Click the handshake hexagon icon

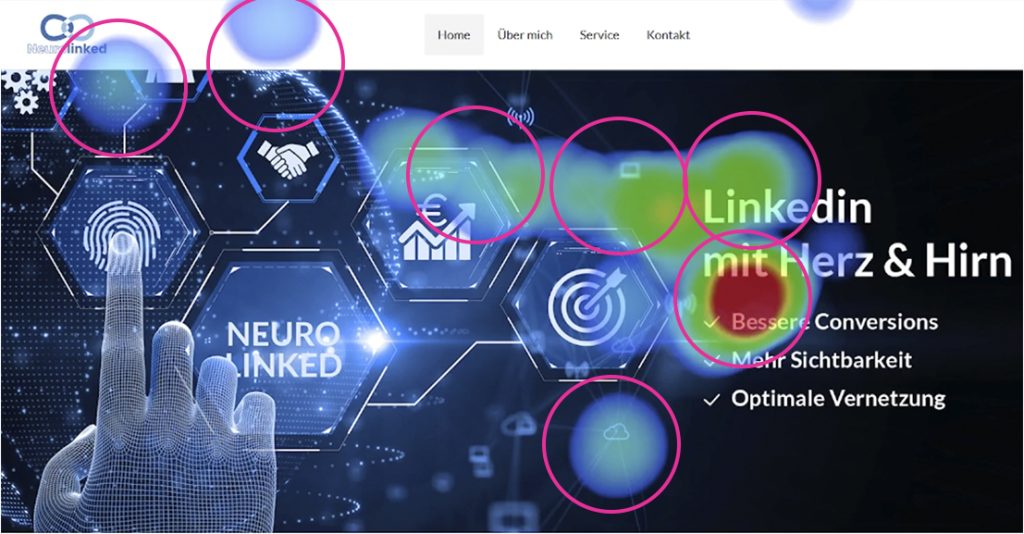[x=288, y=159]
